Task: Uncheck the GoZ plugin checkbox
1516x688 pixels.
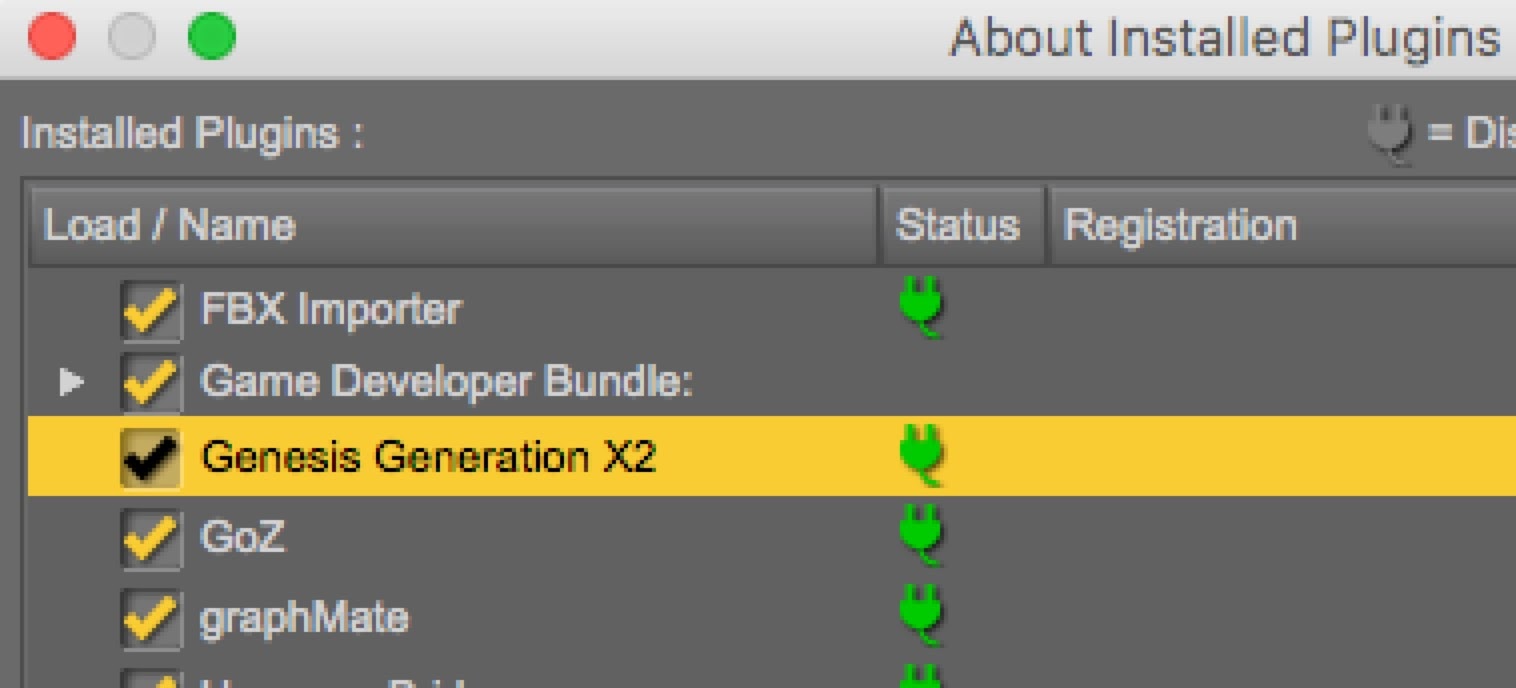Action: point(151,538)
